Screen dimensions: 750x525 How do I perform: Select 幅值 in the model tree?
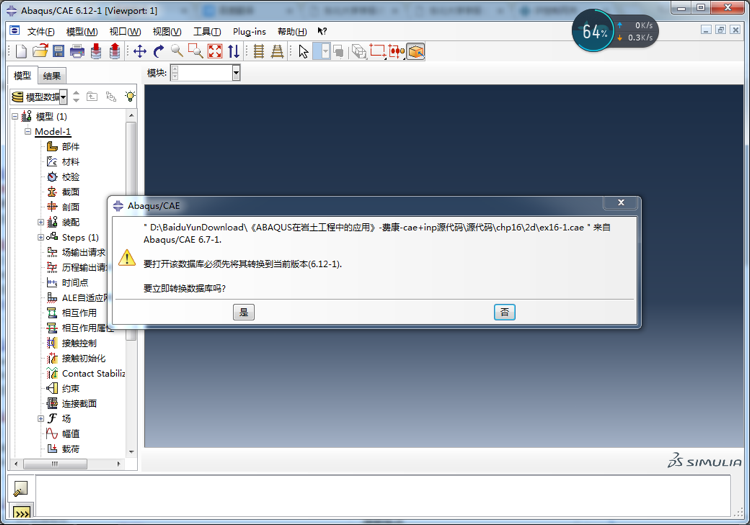[70, 434]
